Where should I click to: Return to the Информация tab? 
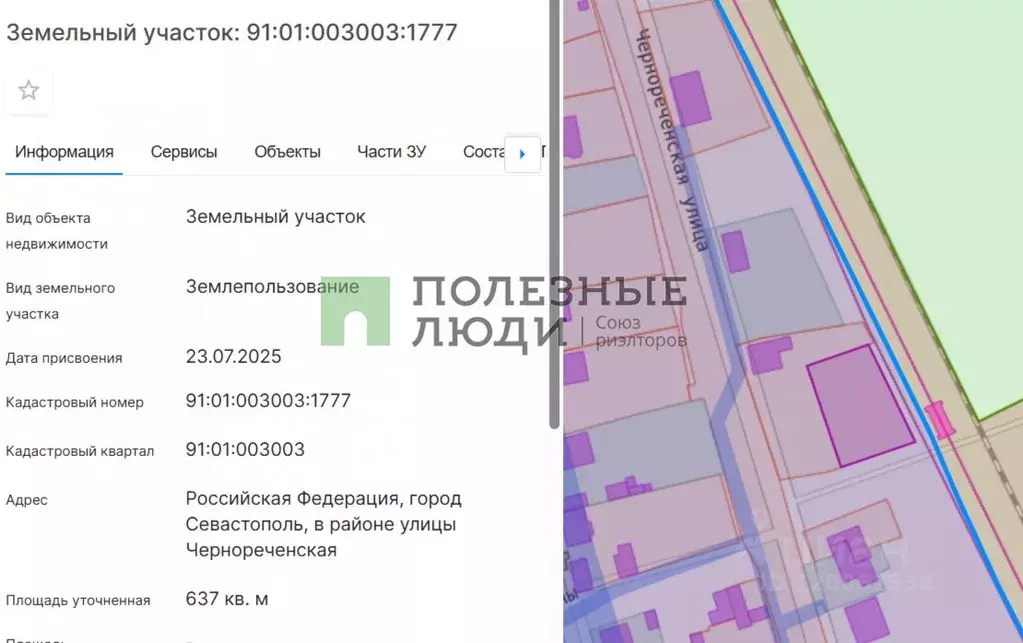(x=63, y=151)
